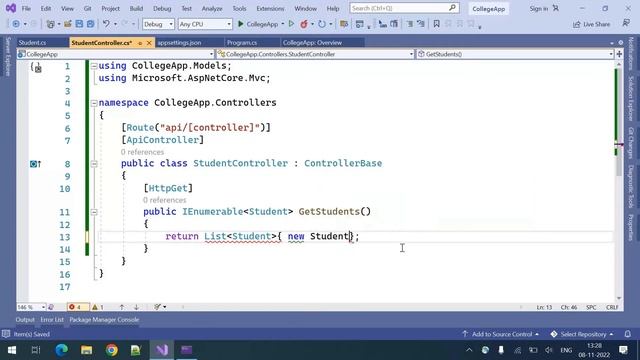Click the 0 references CodeLens above StudentController class

[142, 152]
